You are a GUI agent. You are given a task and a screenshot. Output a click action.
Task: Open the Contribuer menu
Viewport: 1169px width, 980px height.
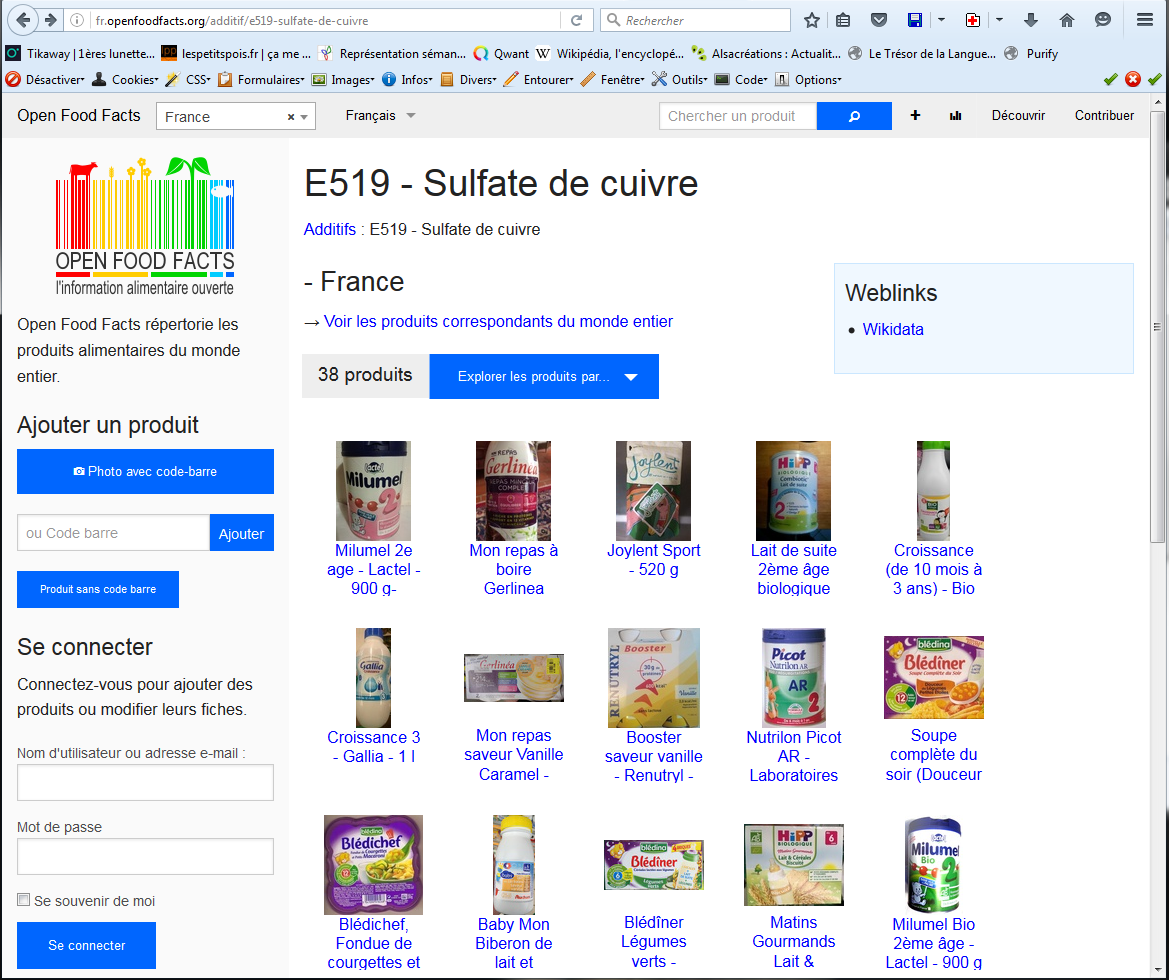(x=1104, y=116)
